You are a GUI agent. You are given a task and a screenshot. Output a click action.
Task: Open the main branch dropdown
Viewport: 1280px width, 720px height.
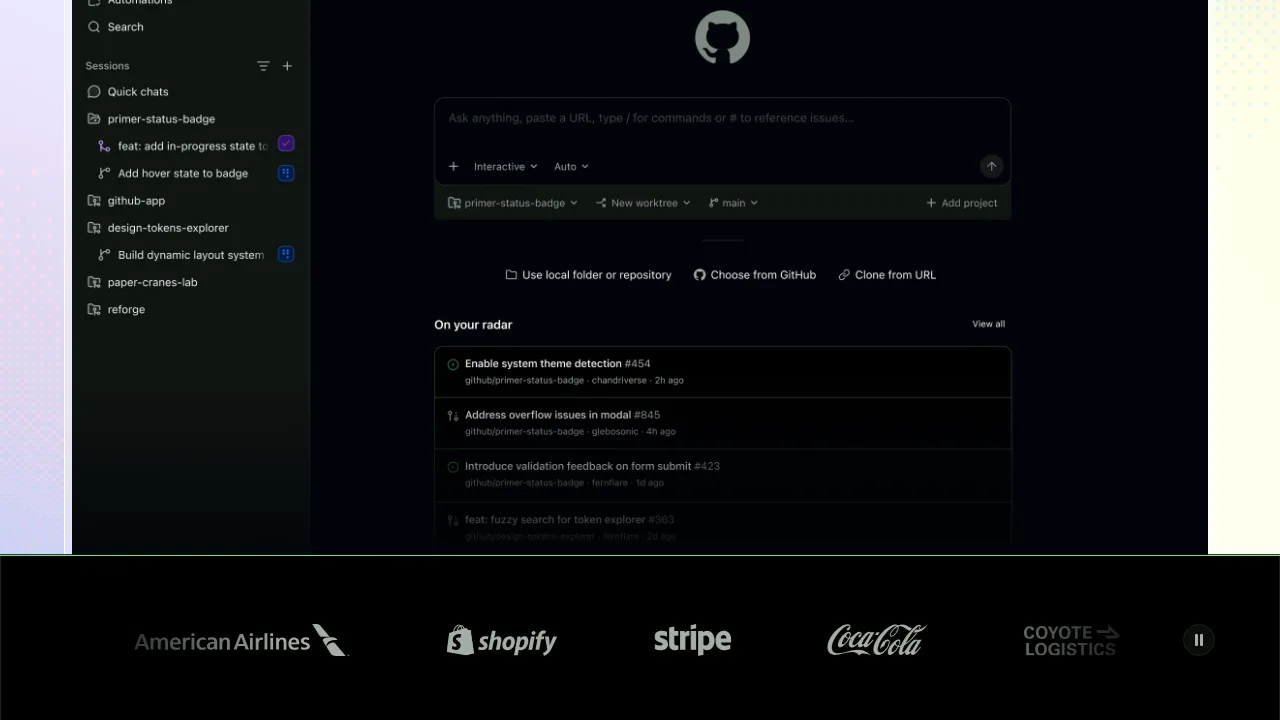[x=733, y=203]
